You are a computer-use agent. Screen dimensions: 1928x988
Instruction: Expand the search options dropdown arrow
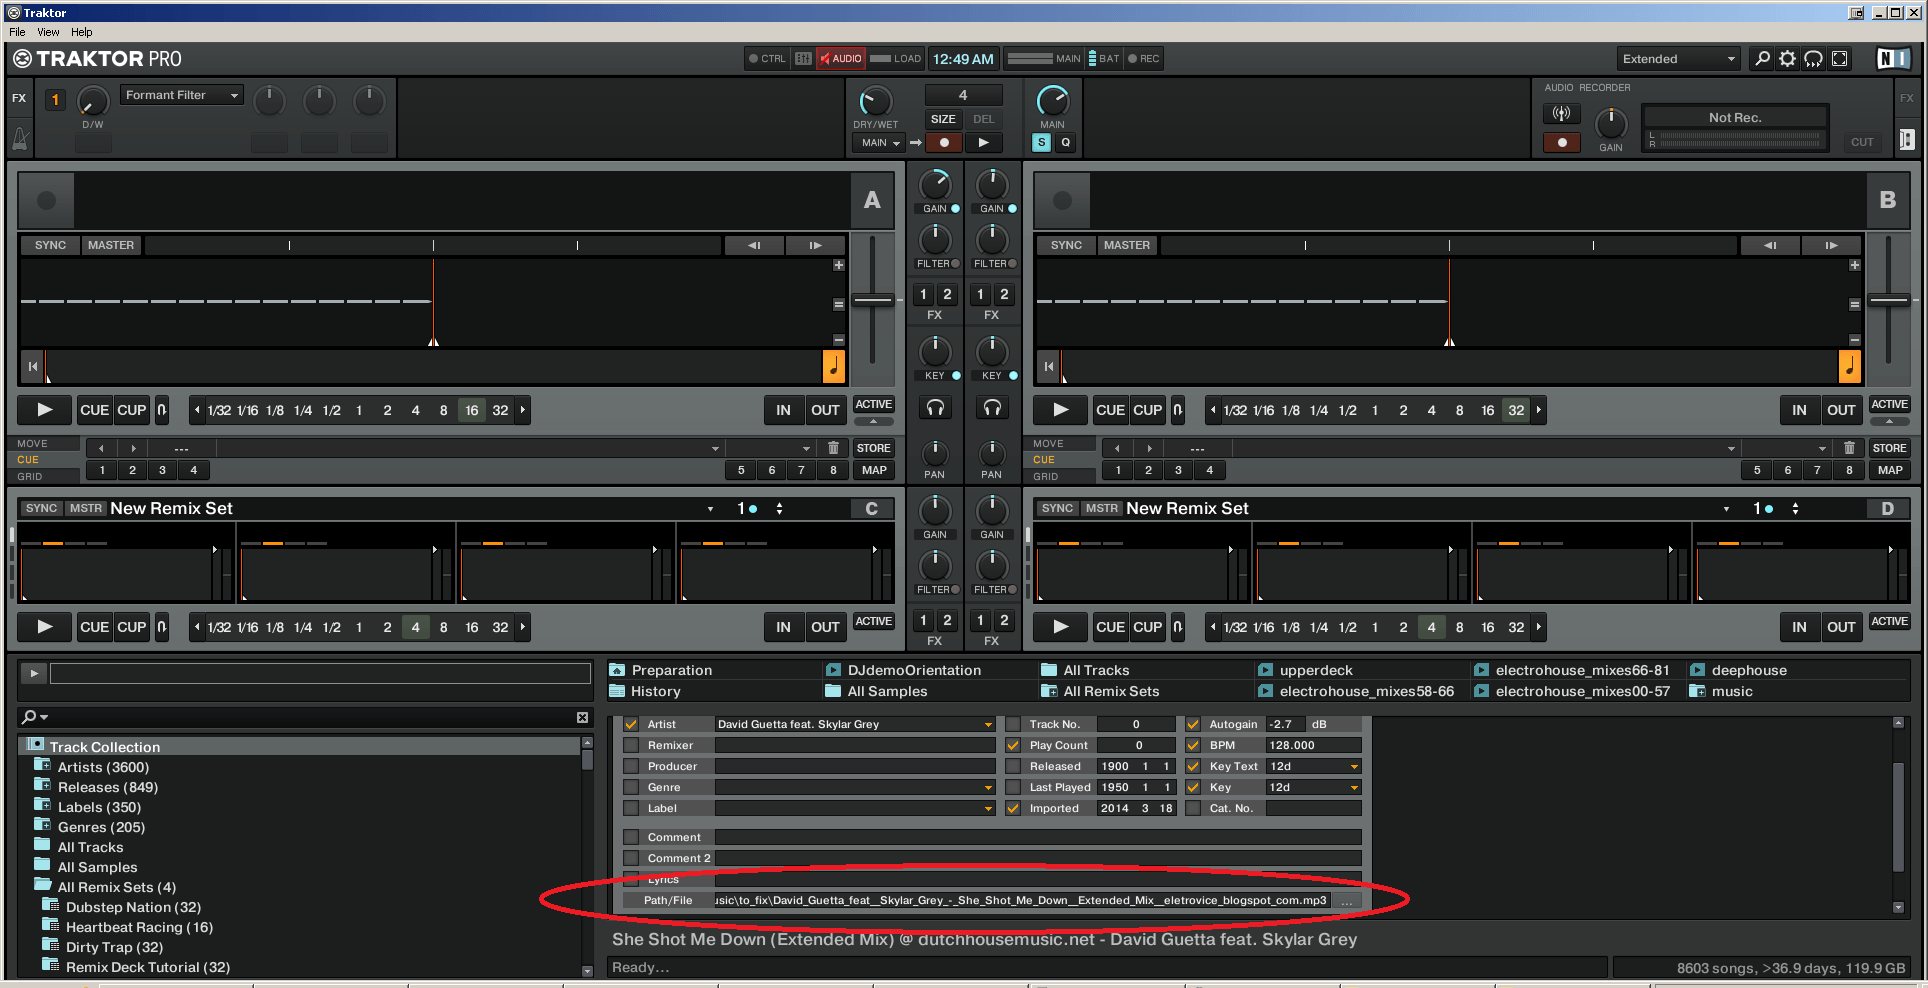45,717
